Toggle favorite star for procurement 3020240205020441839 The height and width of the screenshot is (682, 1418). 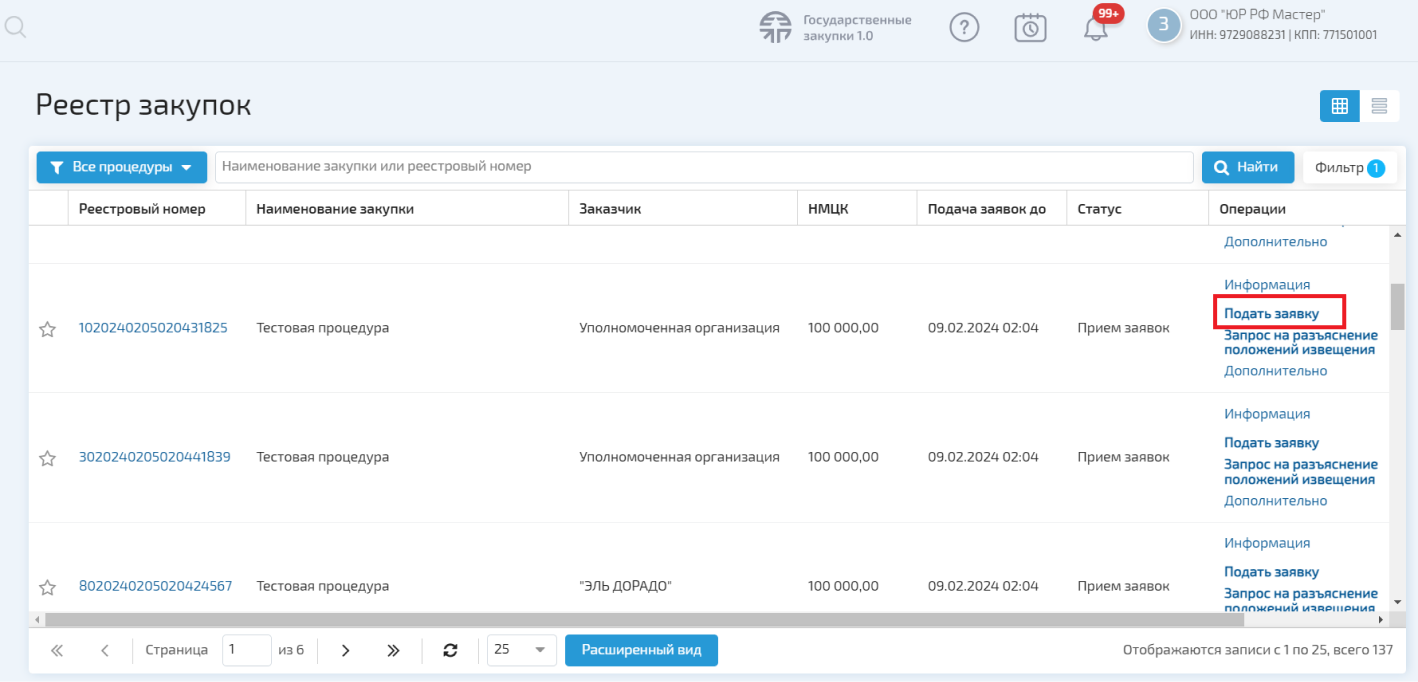(x=47, y=458)
